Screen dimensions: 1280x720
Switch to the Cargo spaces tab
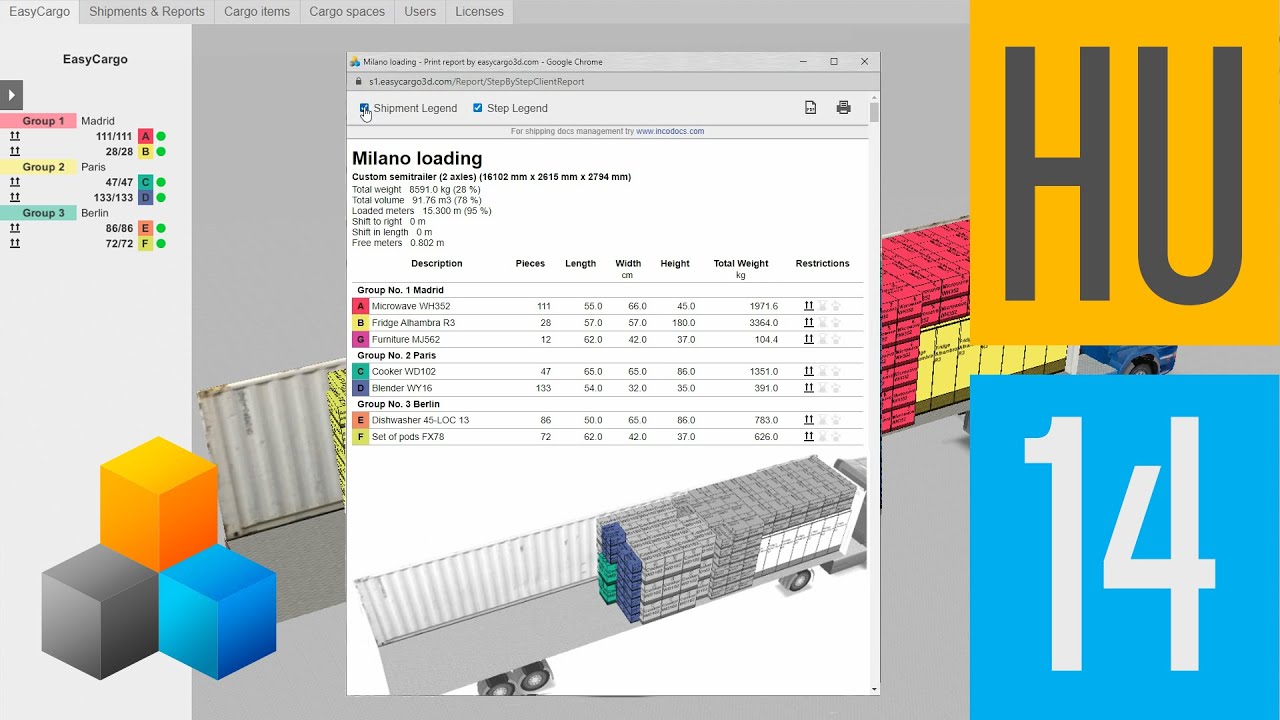coord(347,12)
